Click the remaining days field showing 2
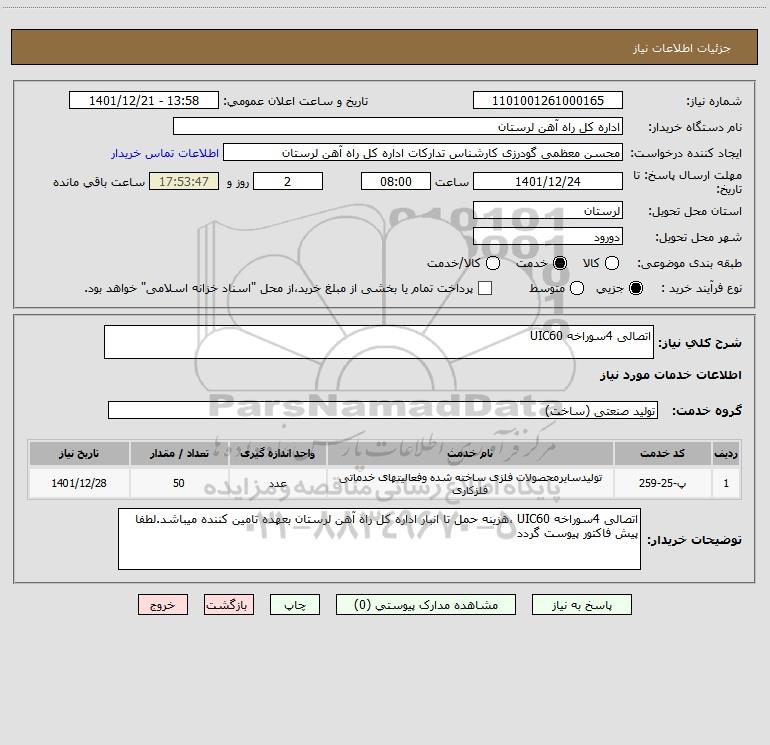Viewport: 770px width, 745px height. pyautogui.click(x=288, y=181)
